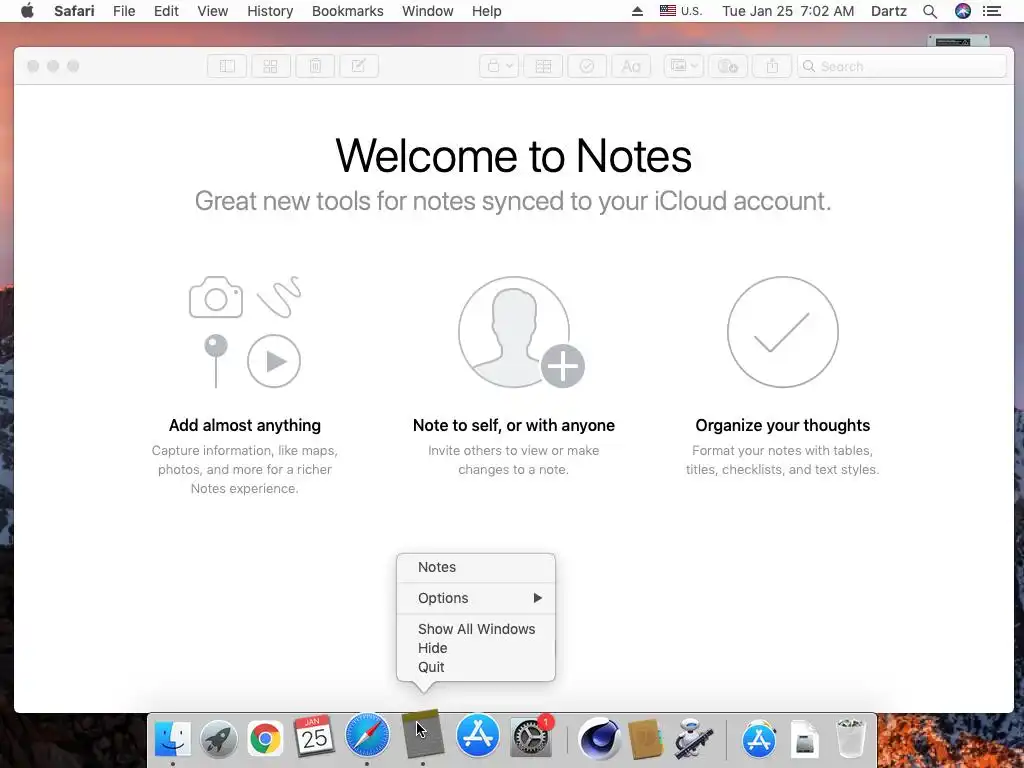Open the Help menu
The image size is (1024, 768).
tap(487, 11)
